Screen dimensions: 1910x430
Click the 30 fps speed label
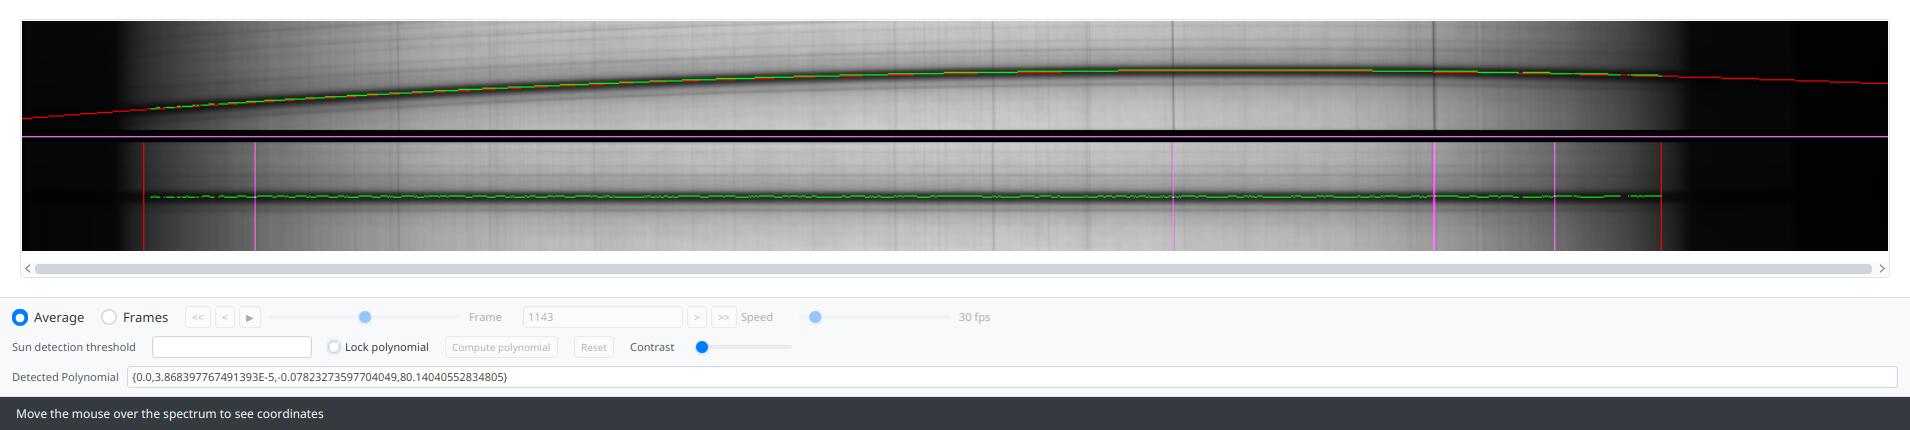pyautogui.click(x=974, y=317)
